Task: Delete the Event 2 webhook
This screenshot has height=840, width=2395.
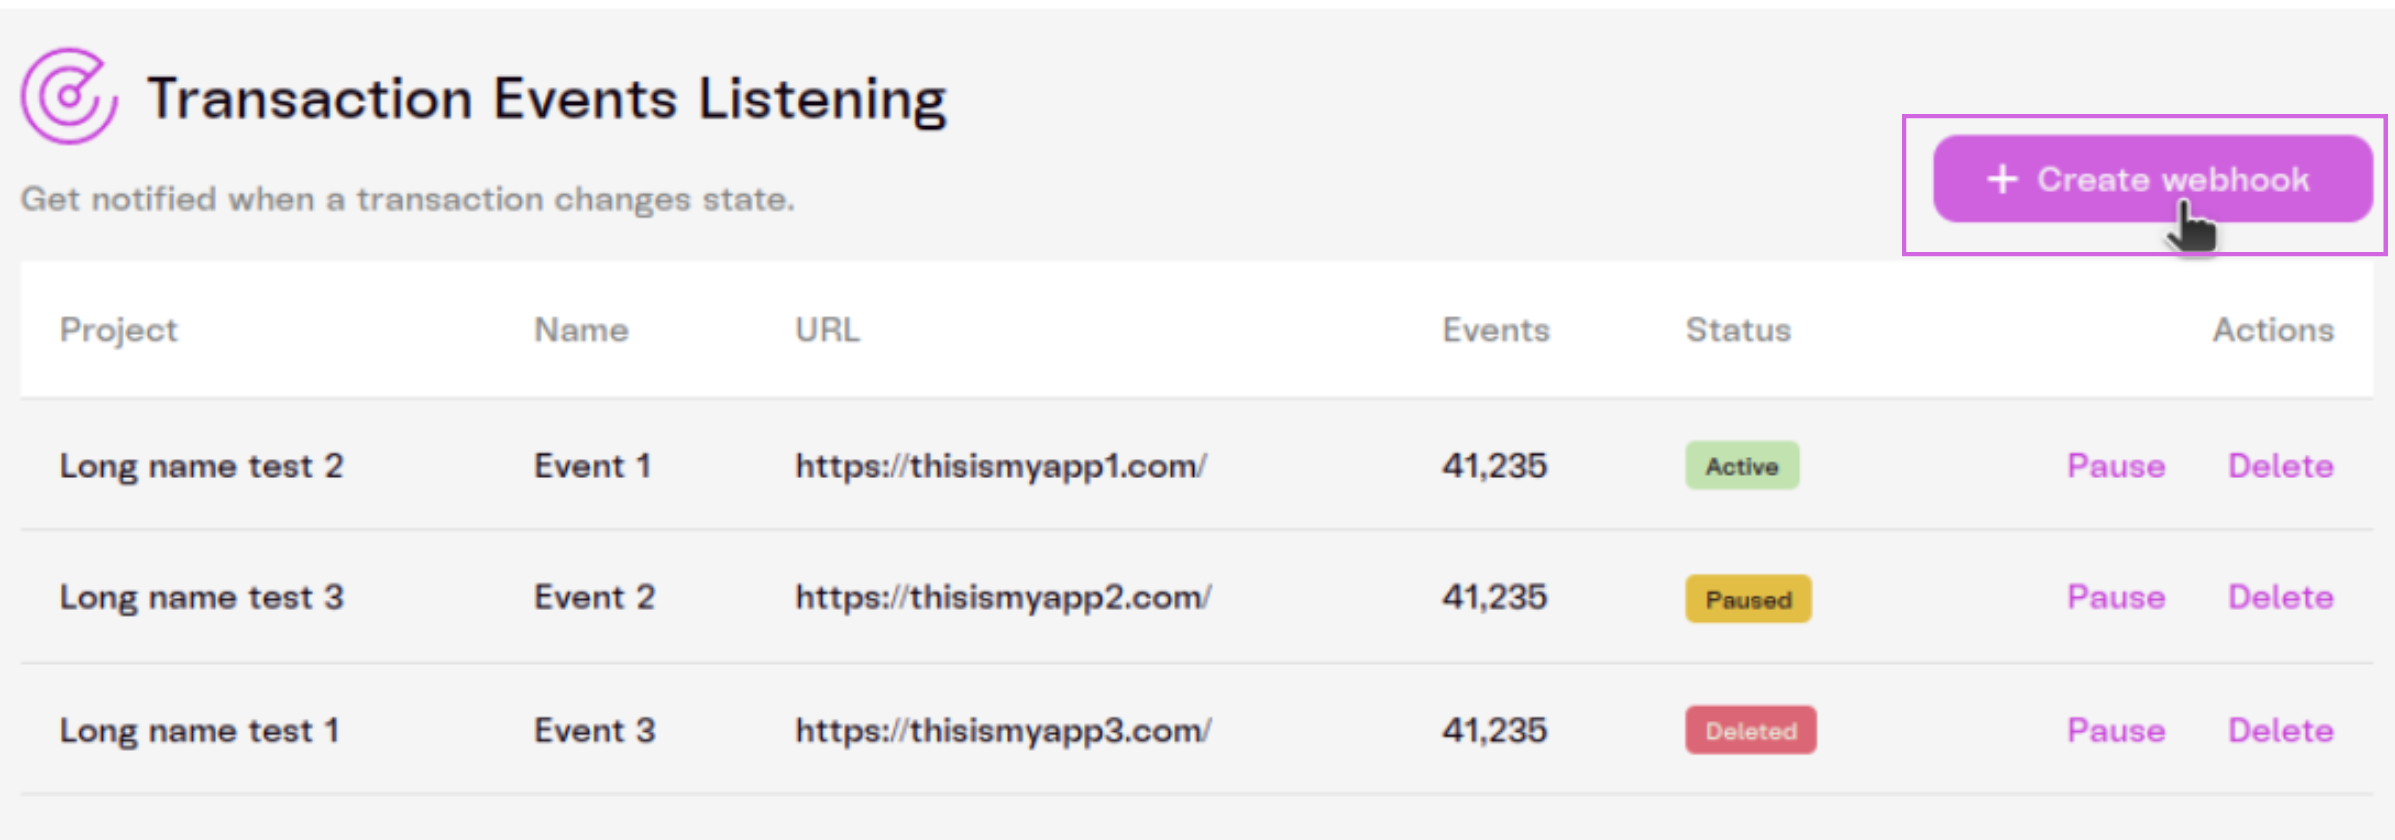Action: tap(2280, 597)
